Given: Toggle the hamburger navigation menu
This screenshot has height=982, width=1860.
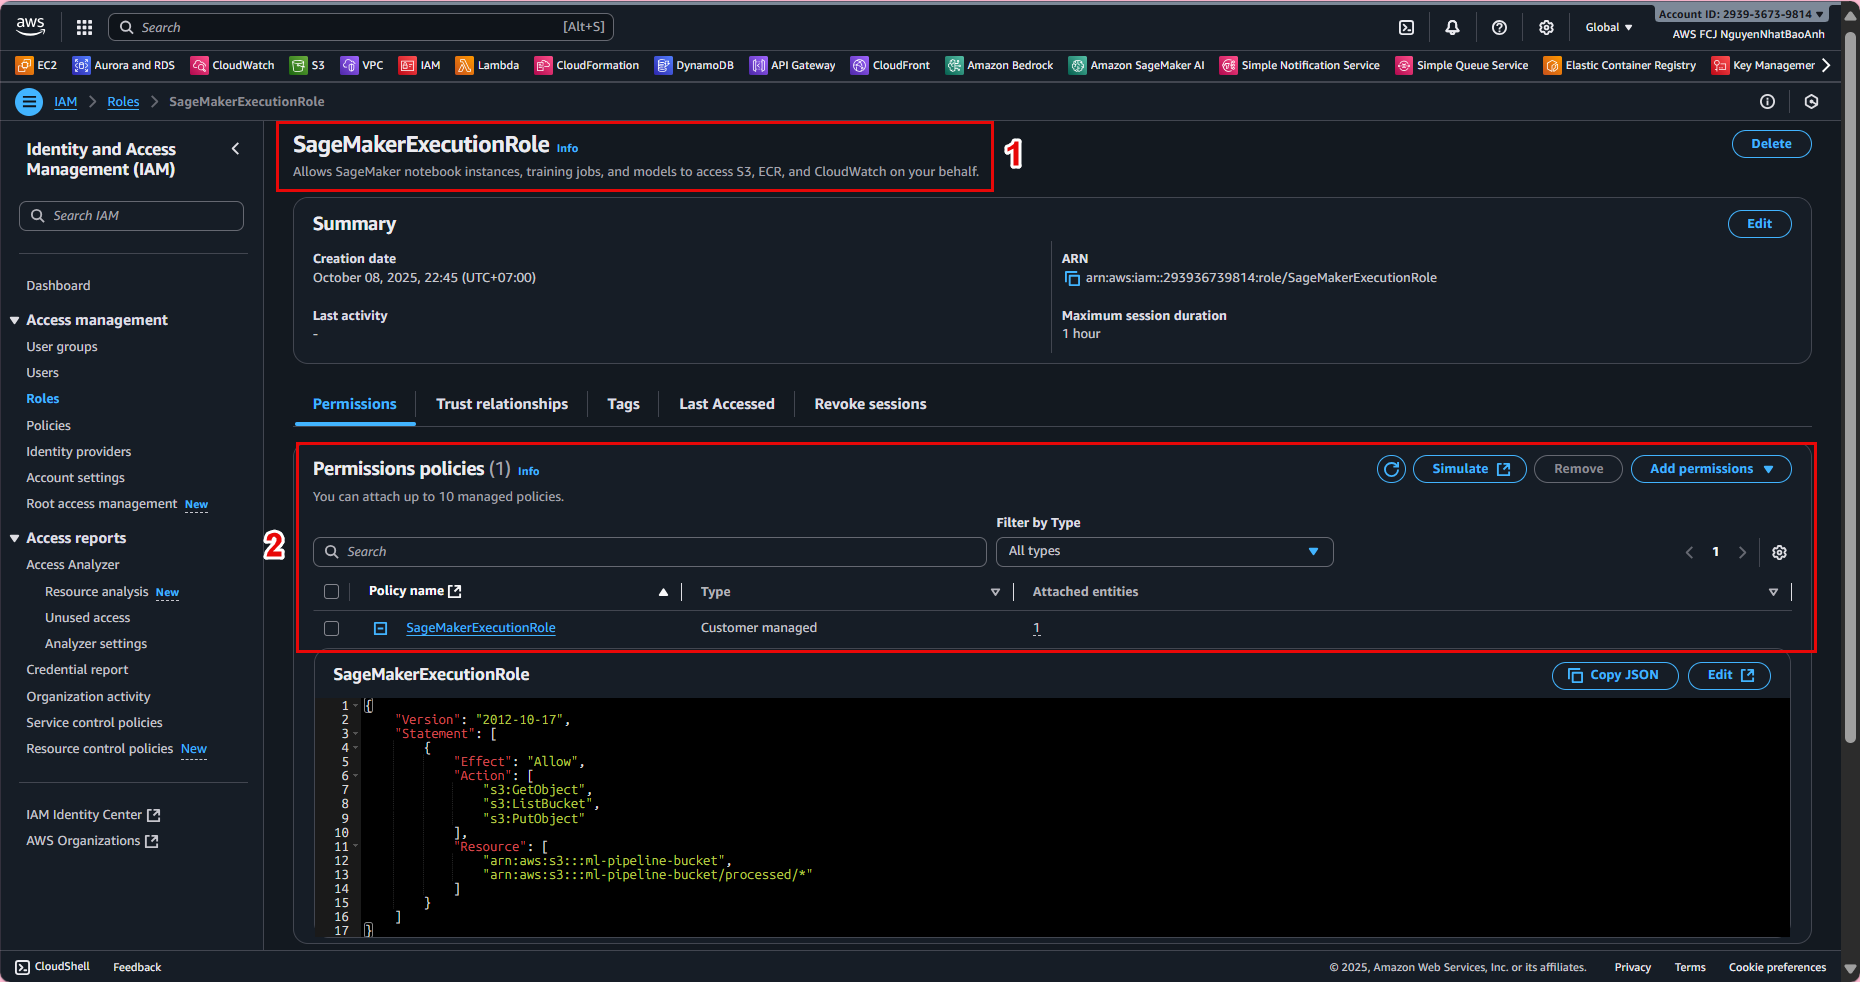Looking at the screenshot, I should click(x=29, y=102).
